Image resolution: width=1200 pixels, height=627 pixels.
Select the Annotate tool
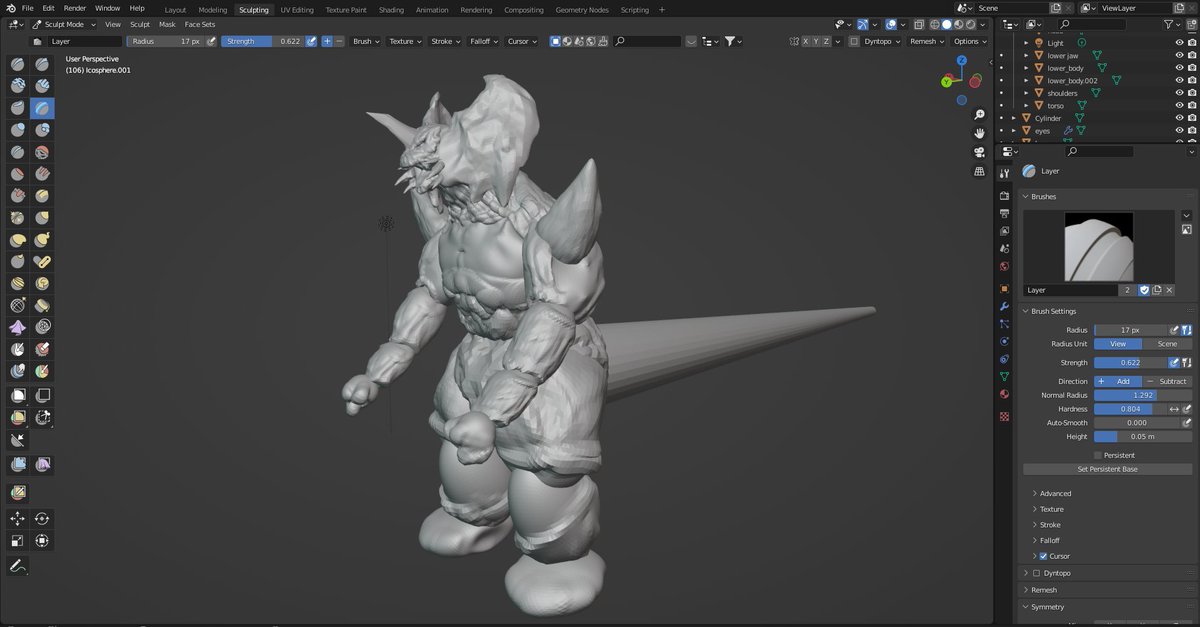pos(18,566)
